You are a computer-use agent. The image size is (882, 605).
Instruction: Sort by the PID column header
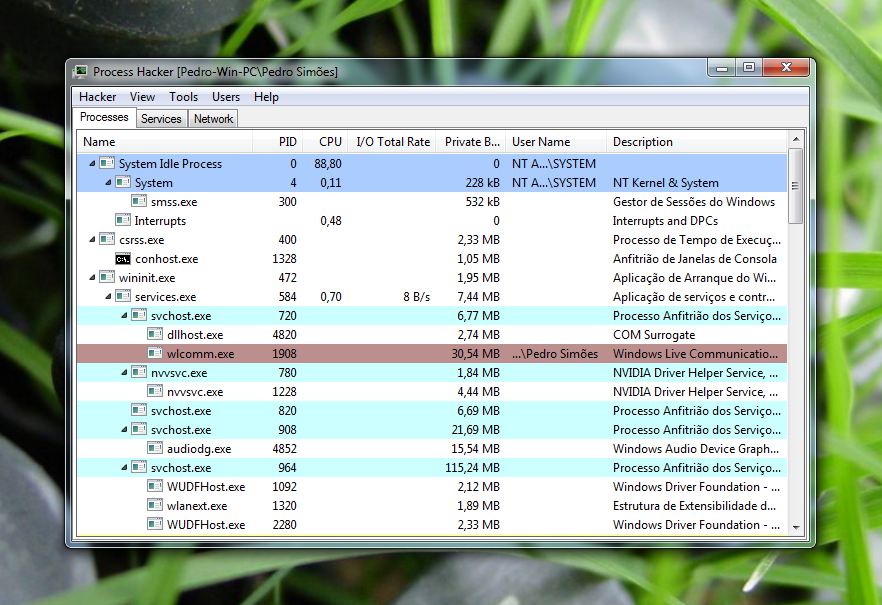coord(278,142)
